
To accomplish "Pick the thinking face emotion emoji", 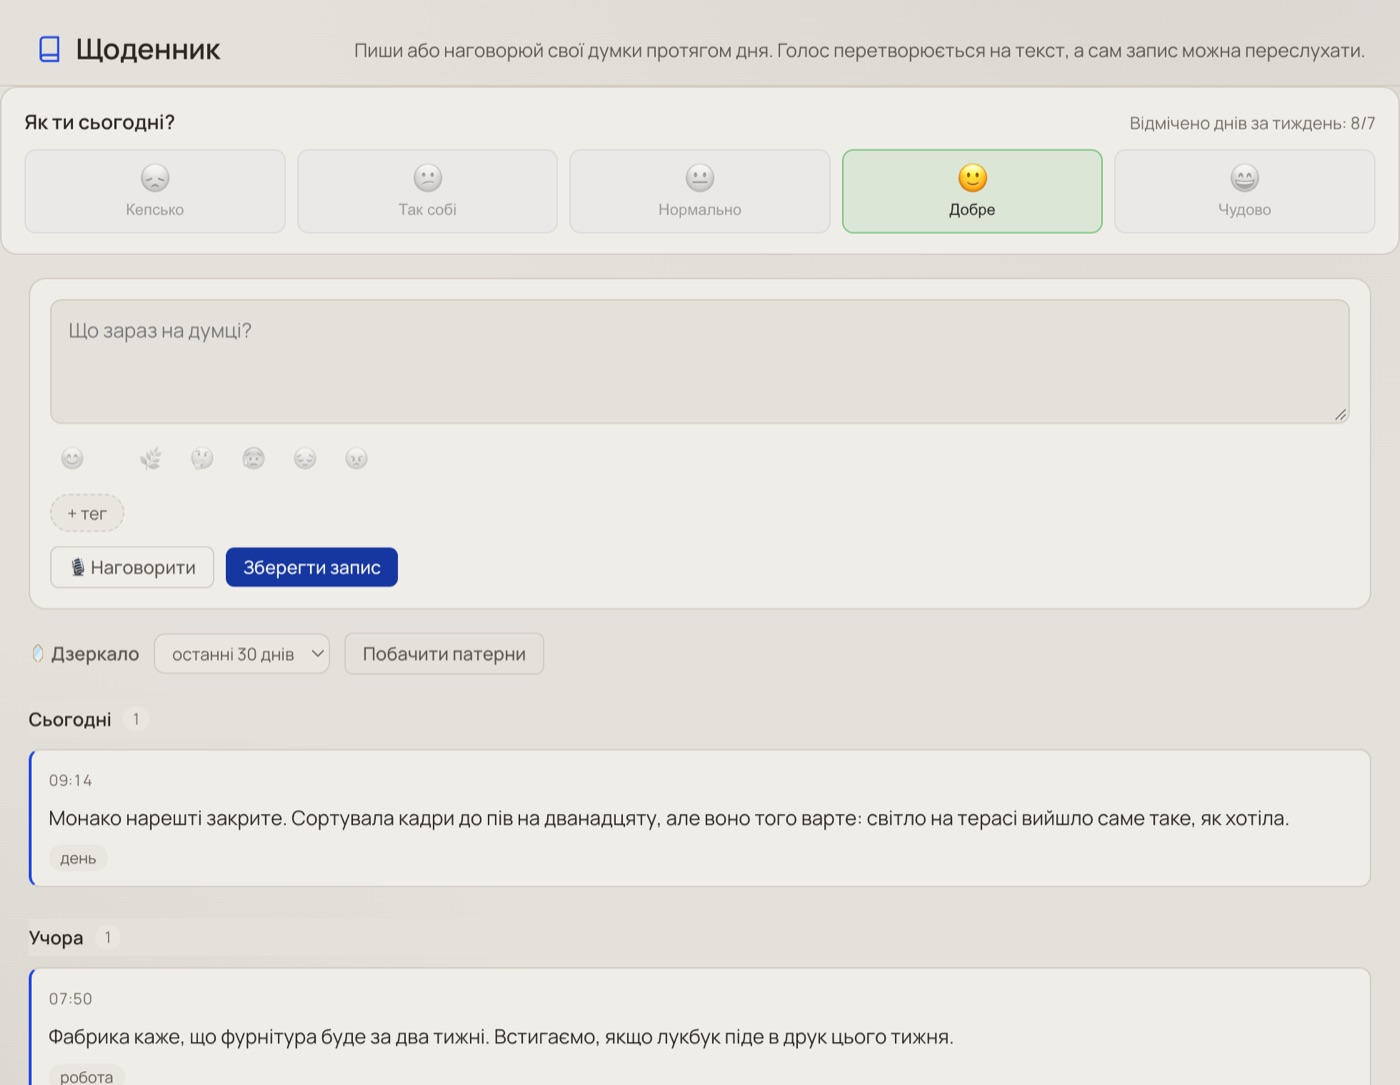I will [202, 458].
